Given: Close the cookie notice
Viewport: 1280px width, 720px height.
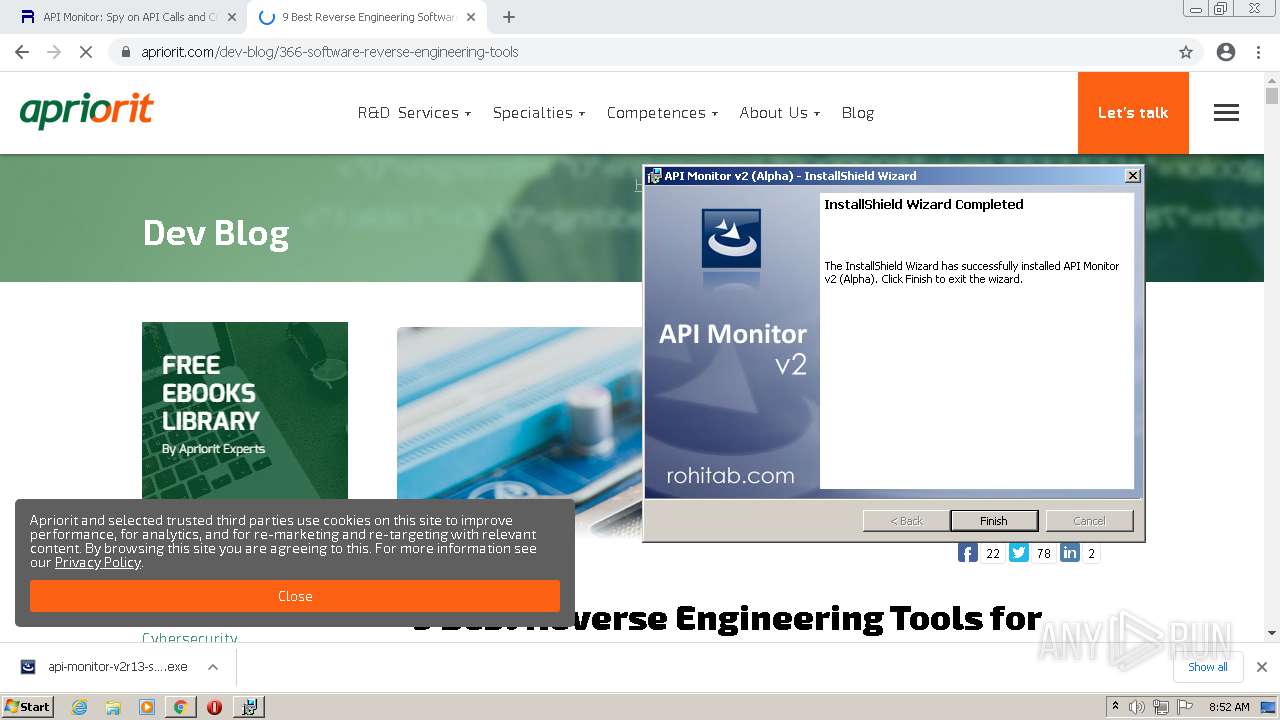Looking at the screenshot, I should pos(295,596).
